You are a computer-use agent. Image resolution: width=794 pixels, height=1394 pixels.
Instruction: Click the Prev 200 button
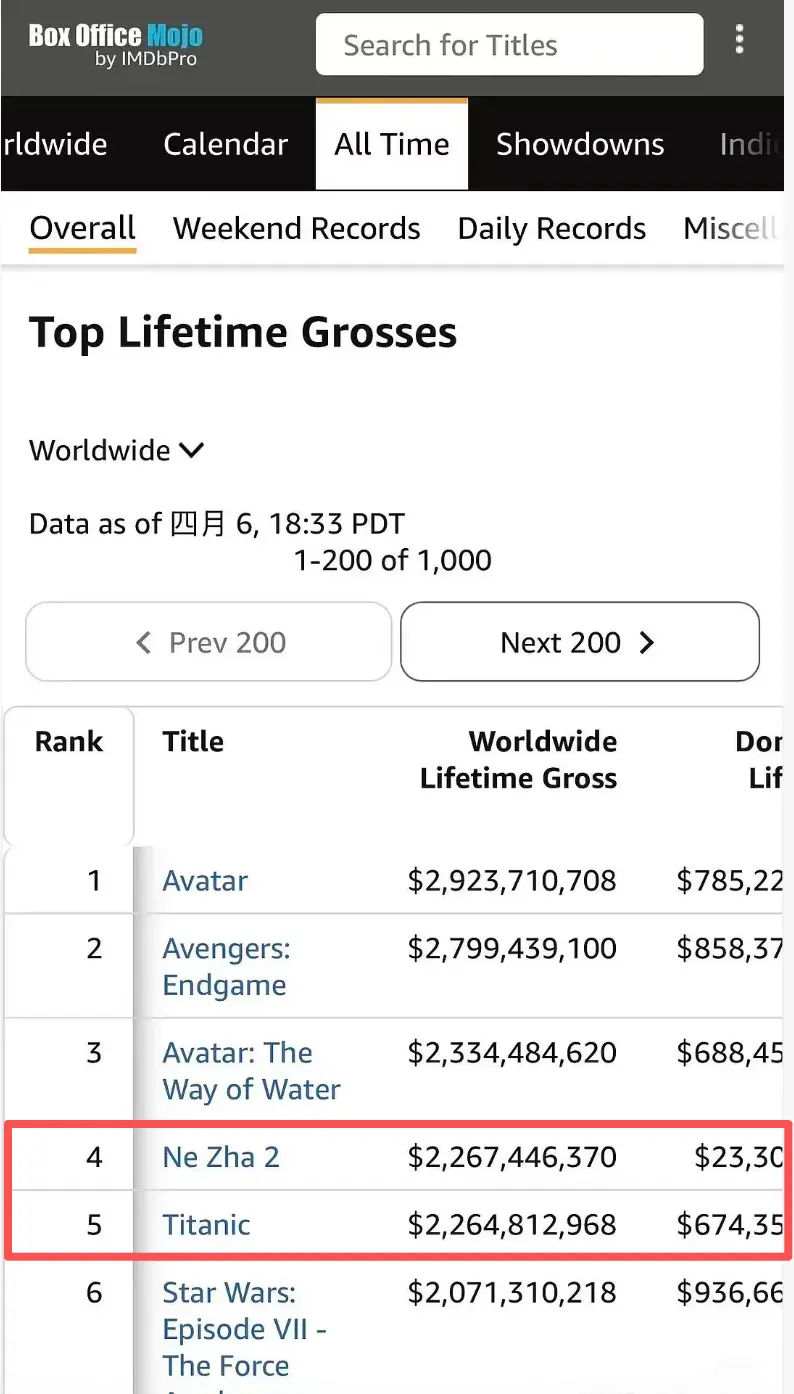click(x=209, y=642)
